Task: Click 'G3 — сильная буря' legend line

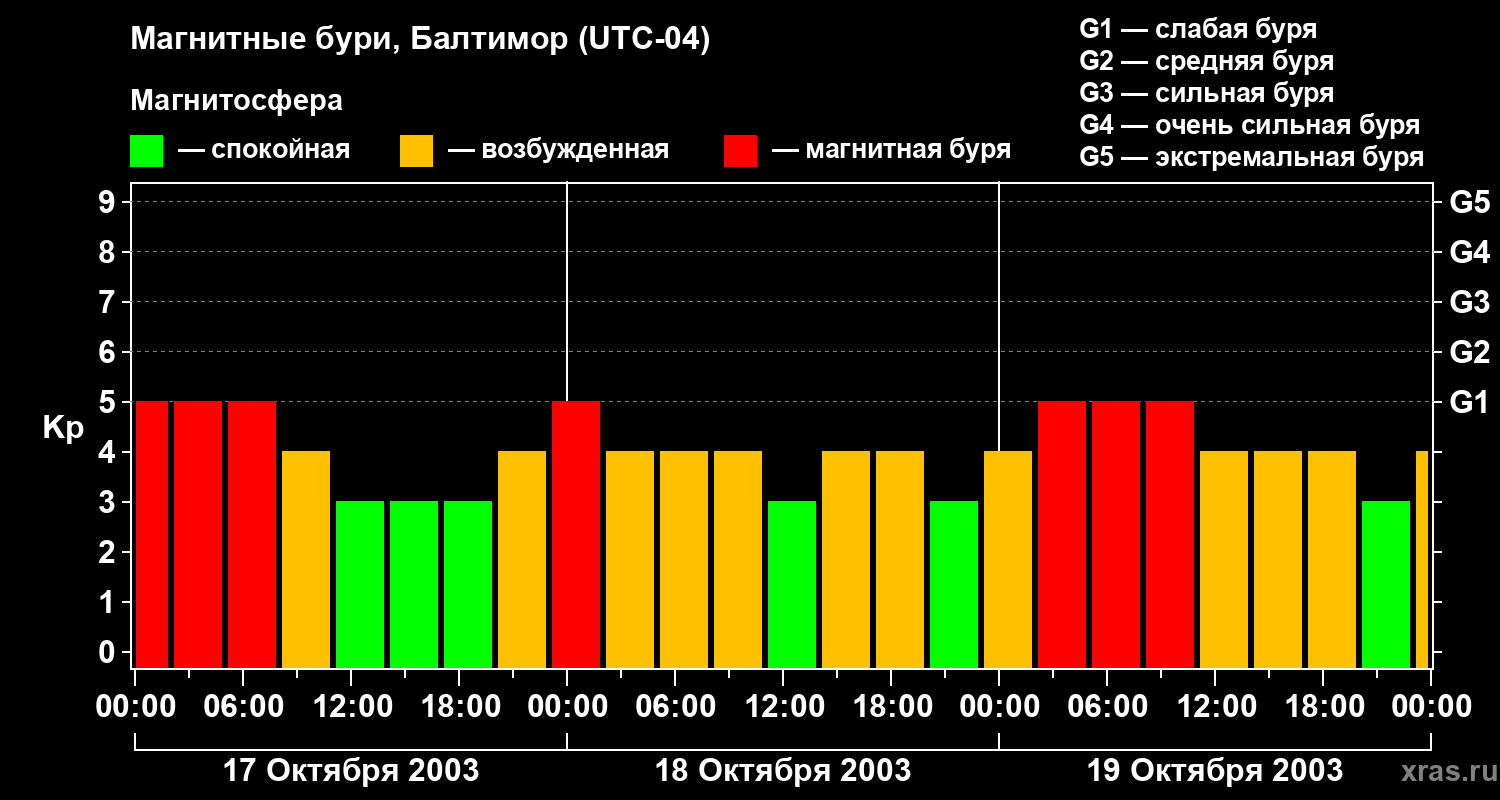Action: pyautogui.click(x=1207, y=93)
